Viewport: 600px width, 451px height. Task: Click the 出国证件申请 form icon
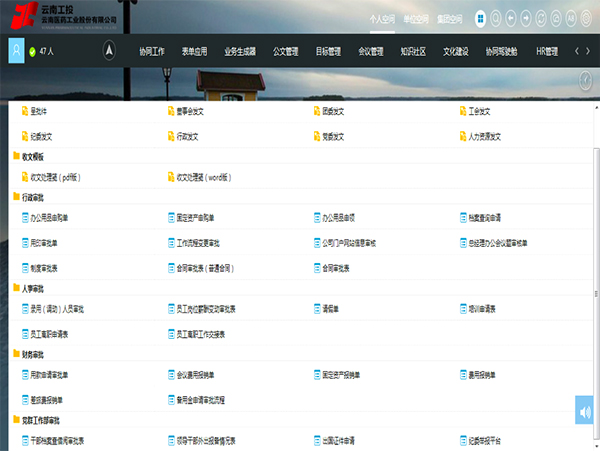(317, 441)
